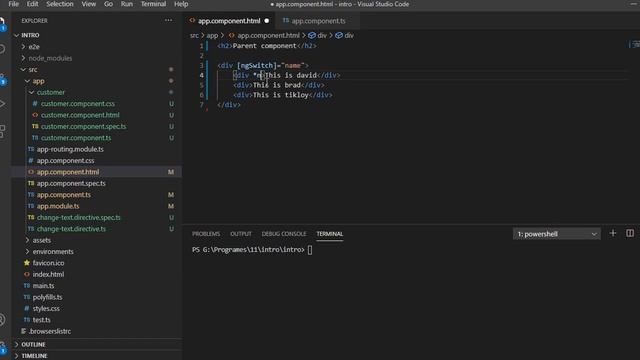This screenshot has height=360, width=640.
Task: Open .browserslistrc file
Action: pyautogui.click(x=50, y=332)
